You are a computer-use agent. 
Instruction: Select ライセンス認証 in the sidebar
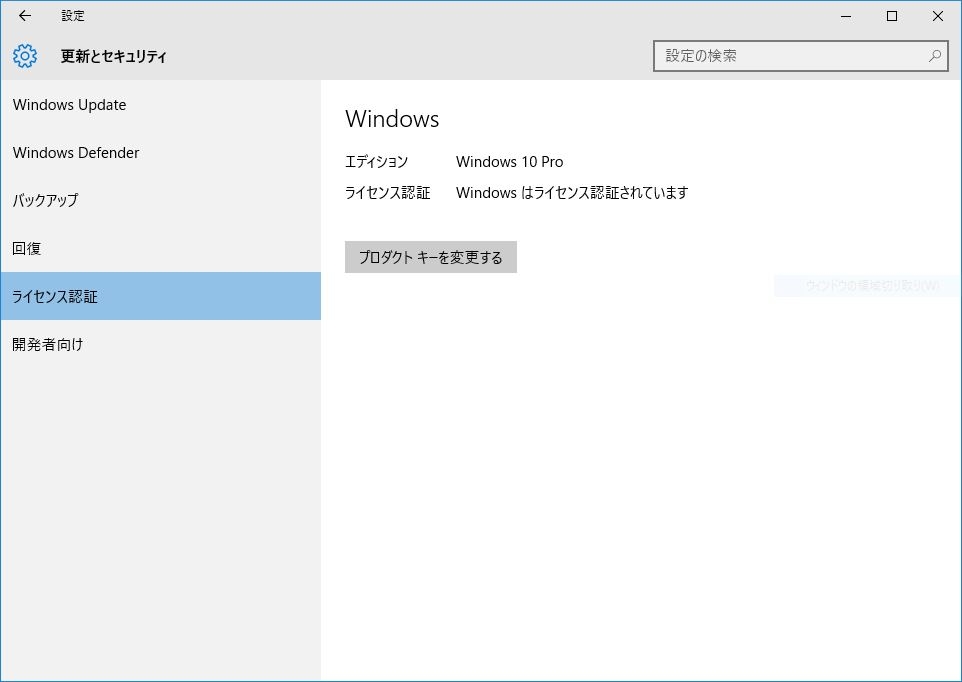pyautogui.click(x=161, y=296)
